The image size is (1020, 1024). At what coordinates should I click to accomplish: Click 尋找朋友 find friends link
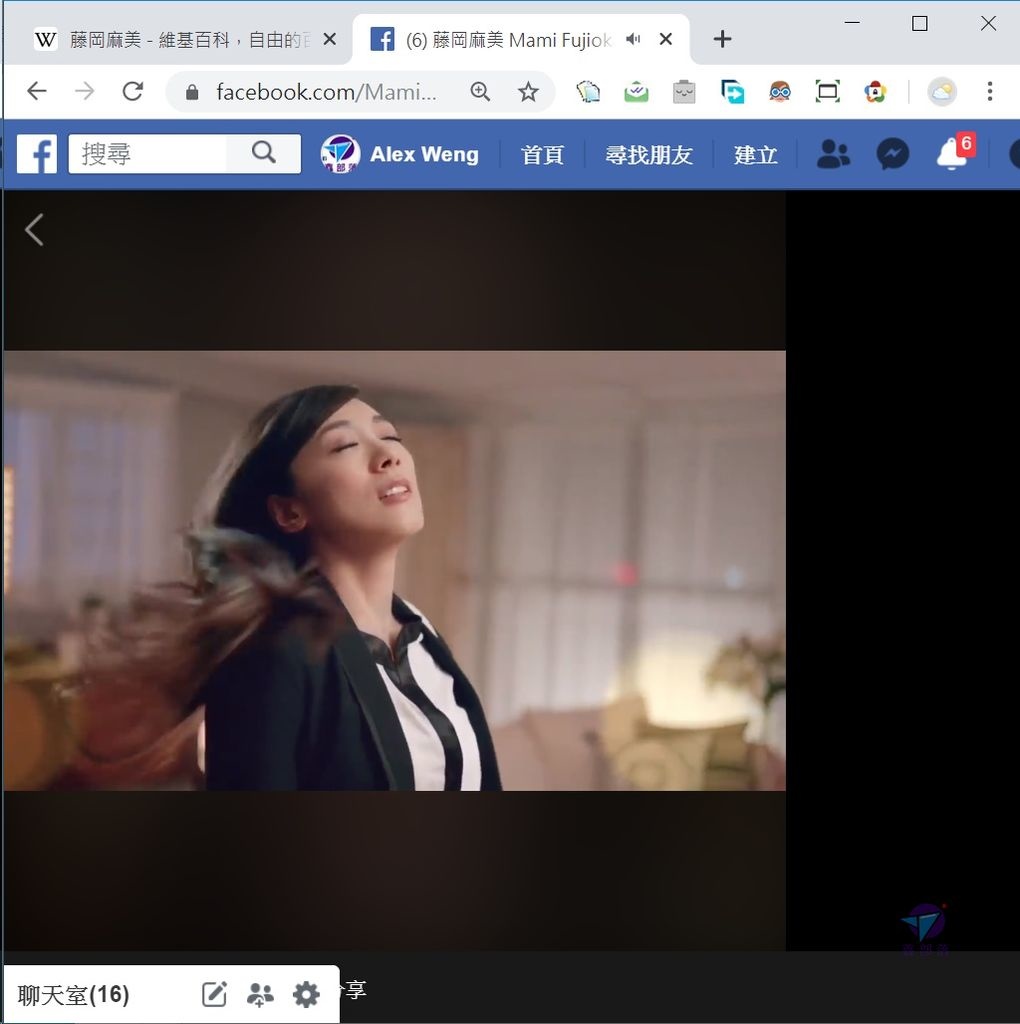click(649, 155)
